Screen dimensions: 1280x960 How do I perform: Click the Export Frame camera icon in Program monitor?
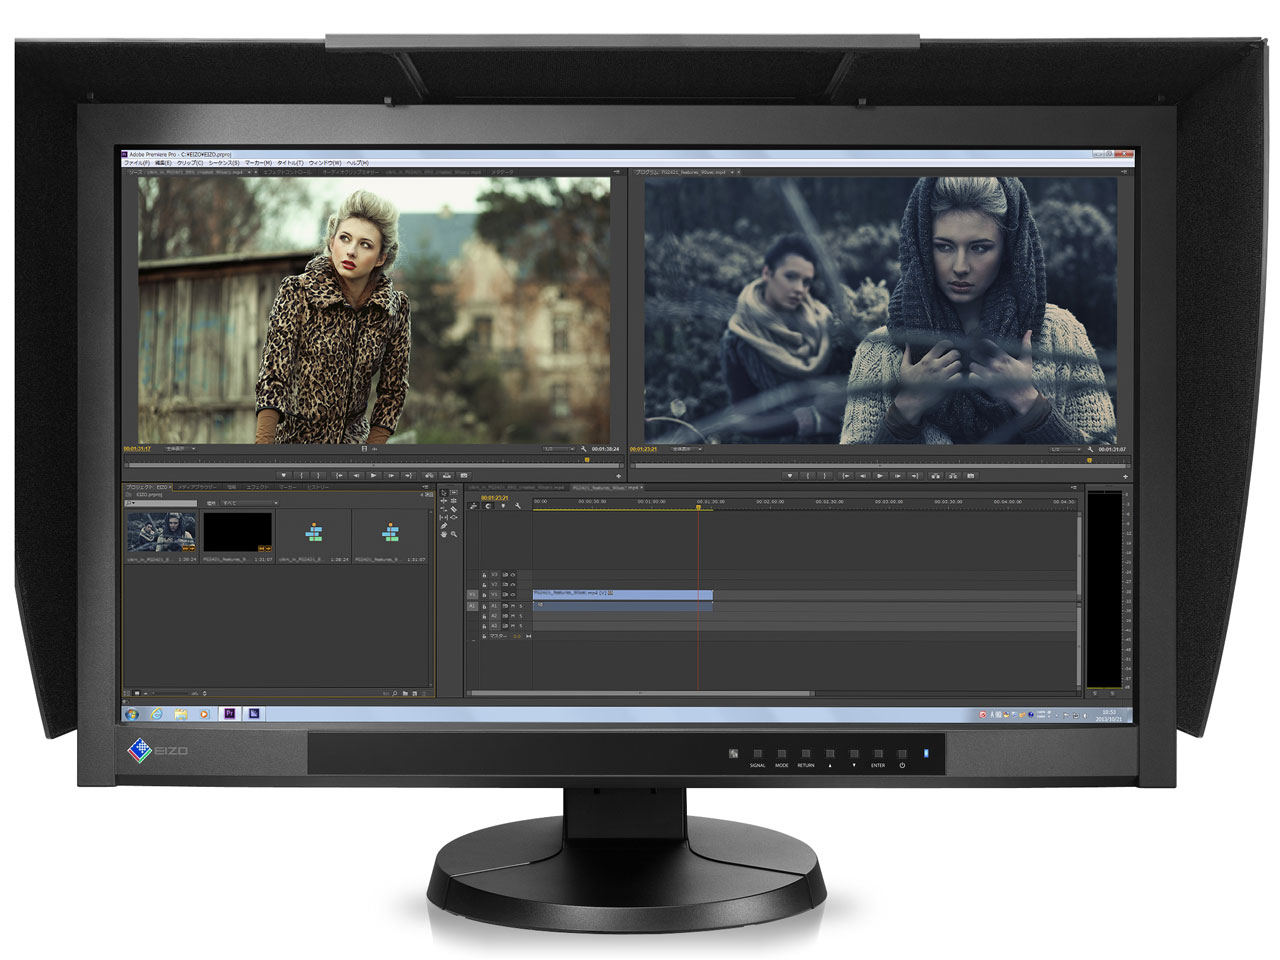pos(970,475)
